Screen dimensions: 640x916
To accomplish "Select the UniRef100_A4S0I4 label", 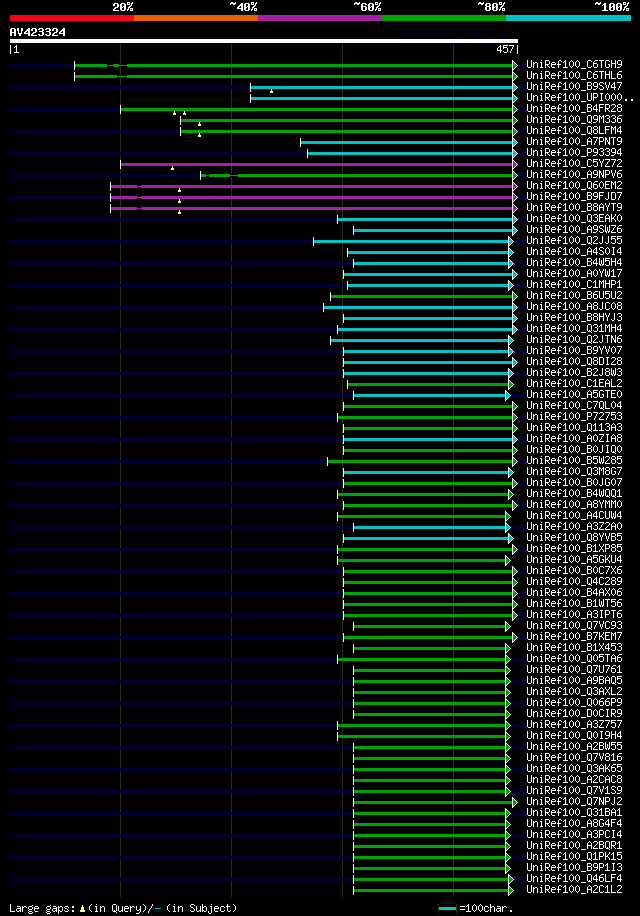I will tap(574, 252).
